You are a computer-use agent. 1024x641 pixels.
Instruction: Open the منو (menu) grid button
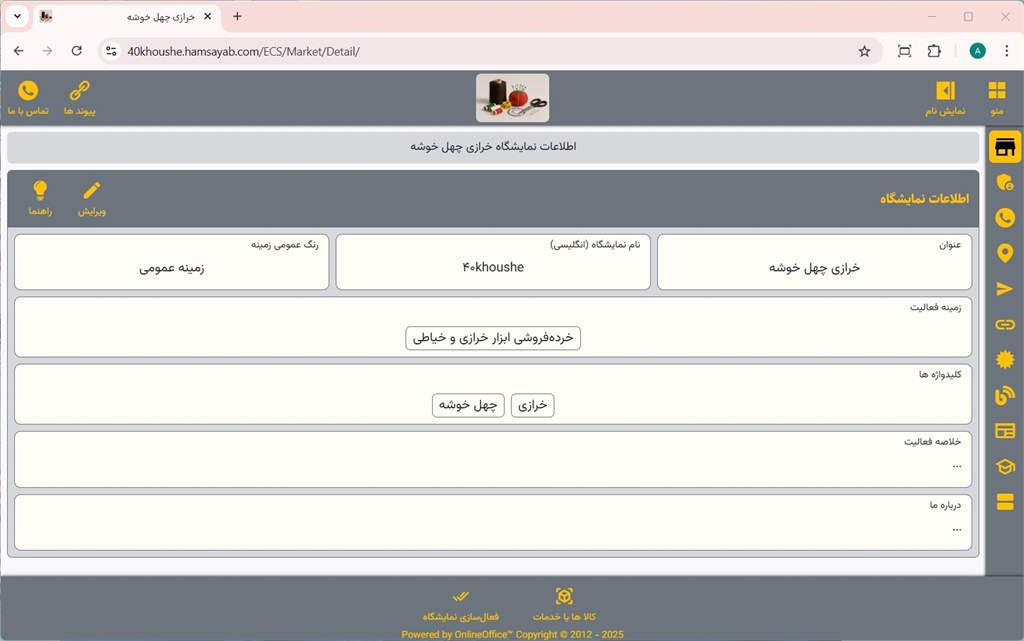(997, 98)
